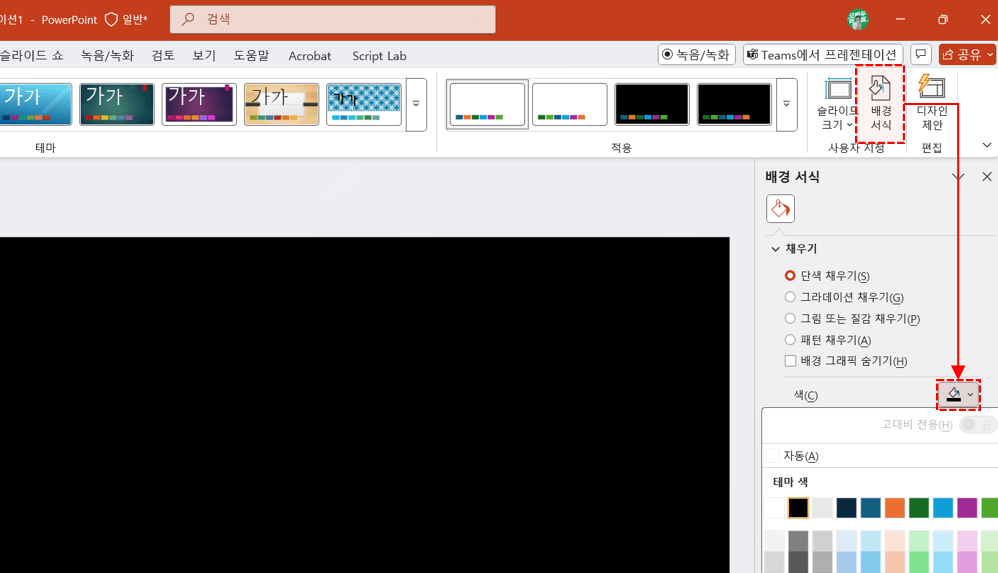
Task: Pick the orange theme color swatch
Action: point(894,508)
